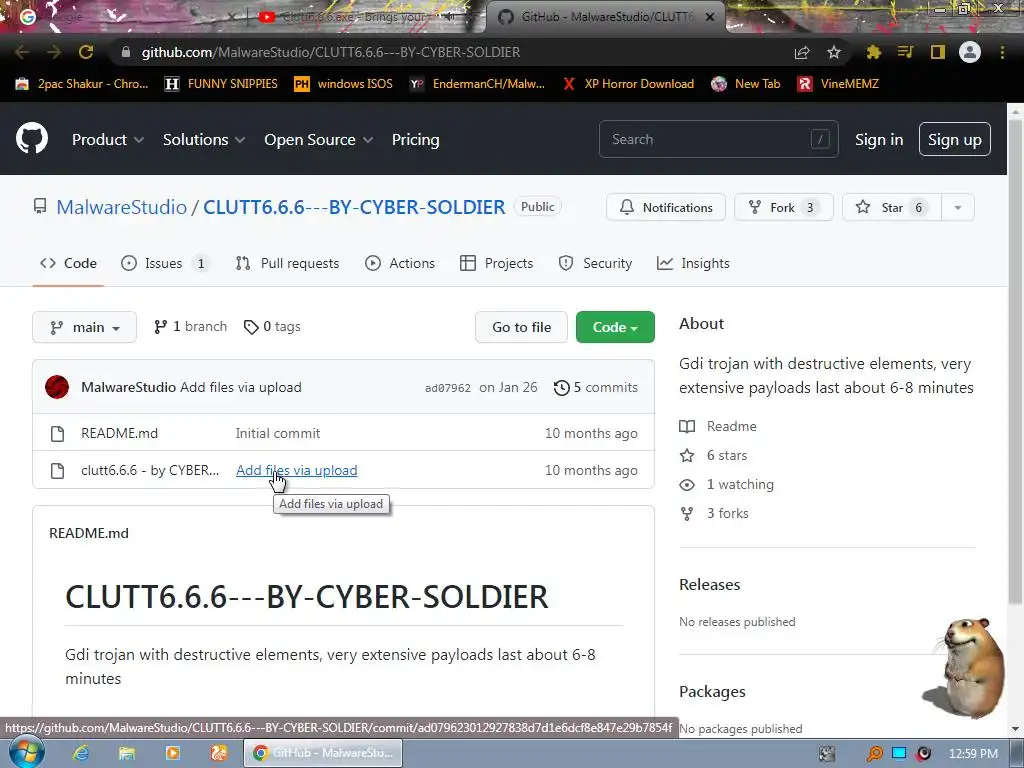The height and width of the screenshot is (768, 1024).
Task: Open the Issues tab
Action: click(x=165, y=263)
